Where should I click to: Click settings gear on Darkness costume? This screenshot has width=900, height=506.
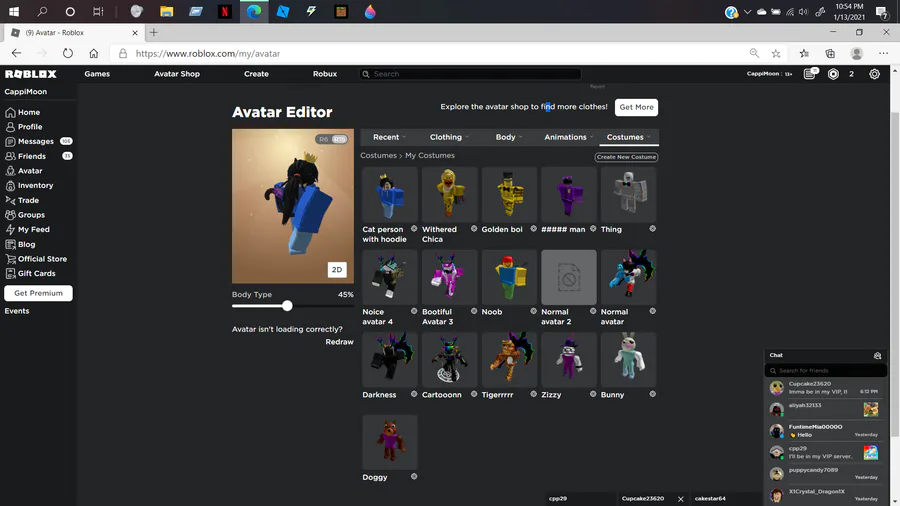click(414, 394)
